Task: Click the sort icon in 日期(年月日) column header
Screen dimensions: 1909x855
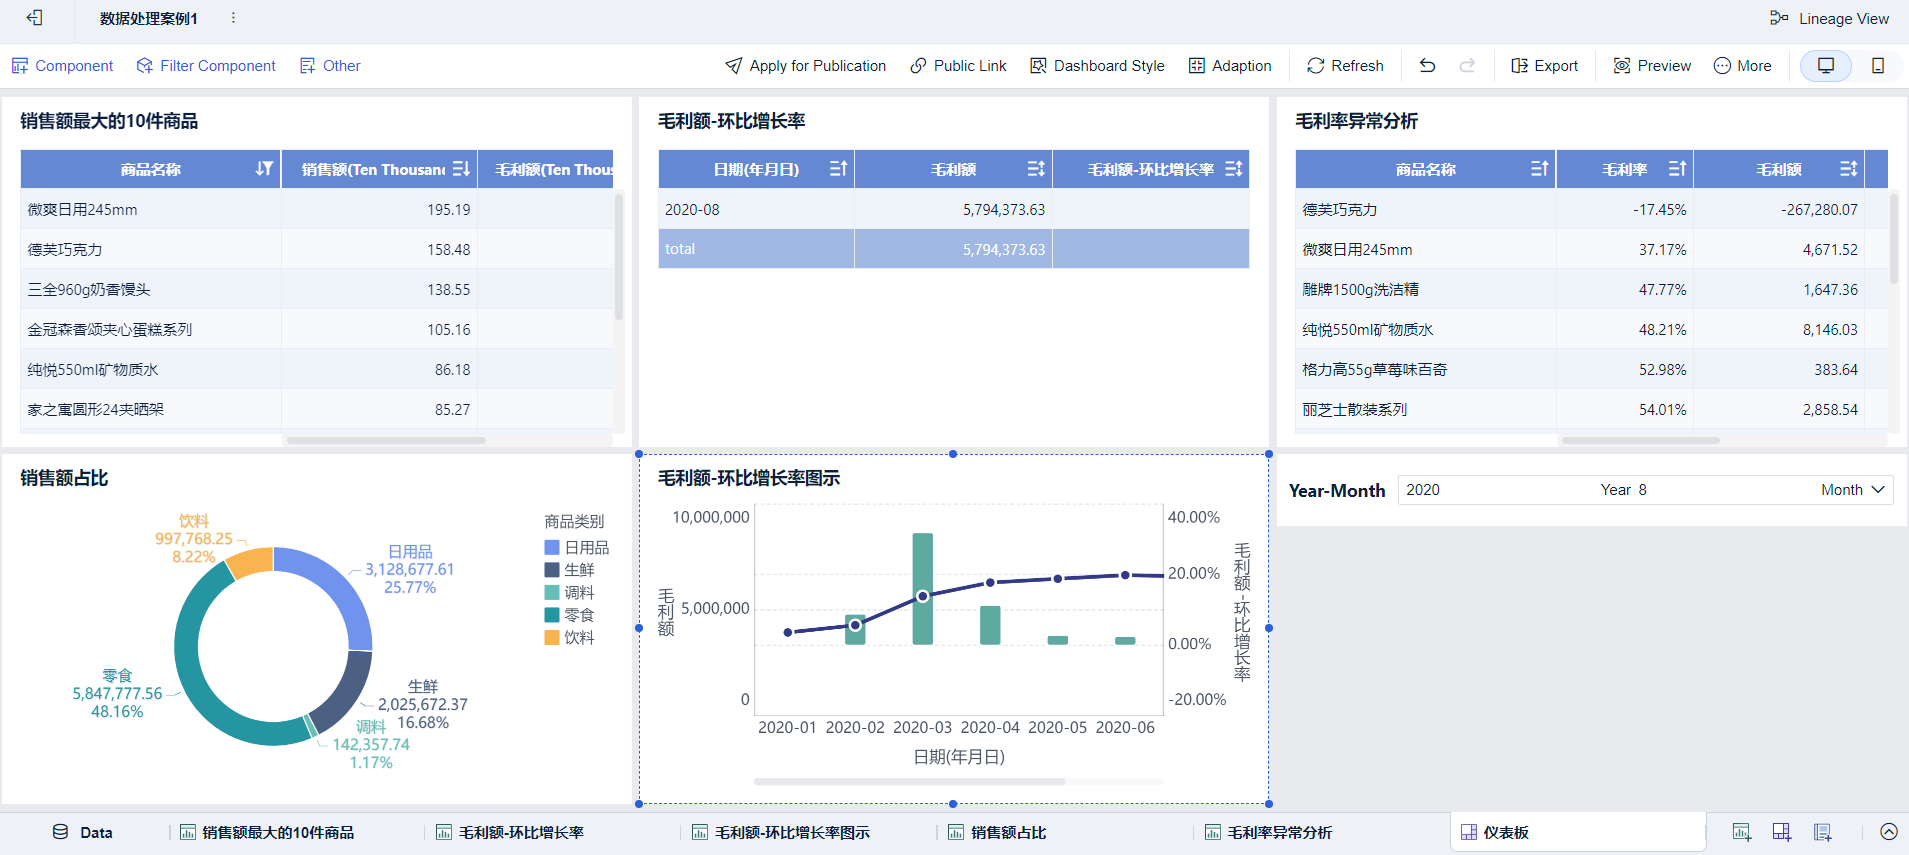Action: pos(838,169)
